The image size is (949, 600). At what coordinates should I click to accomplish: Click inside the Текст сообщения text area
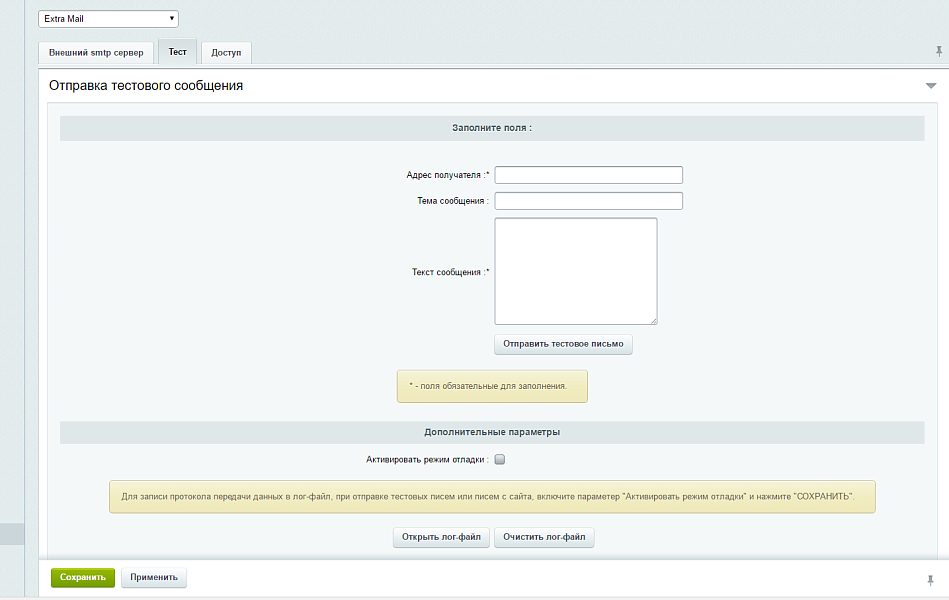pyautogui.click(x=575, y=270)
